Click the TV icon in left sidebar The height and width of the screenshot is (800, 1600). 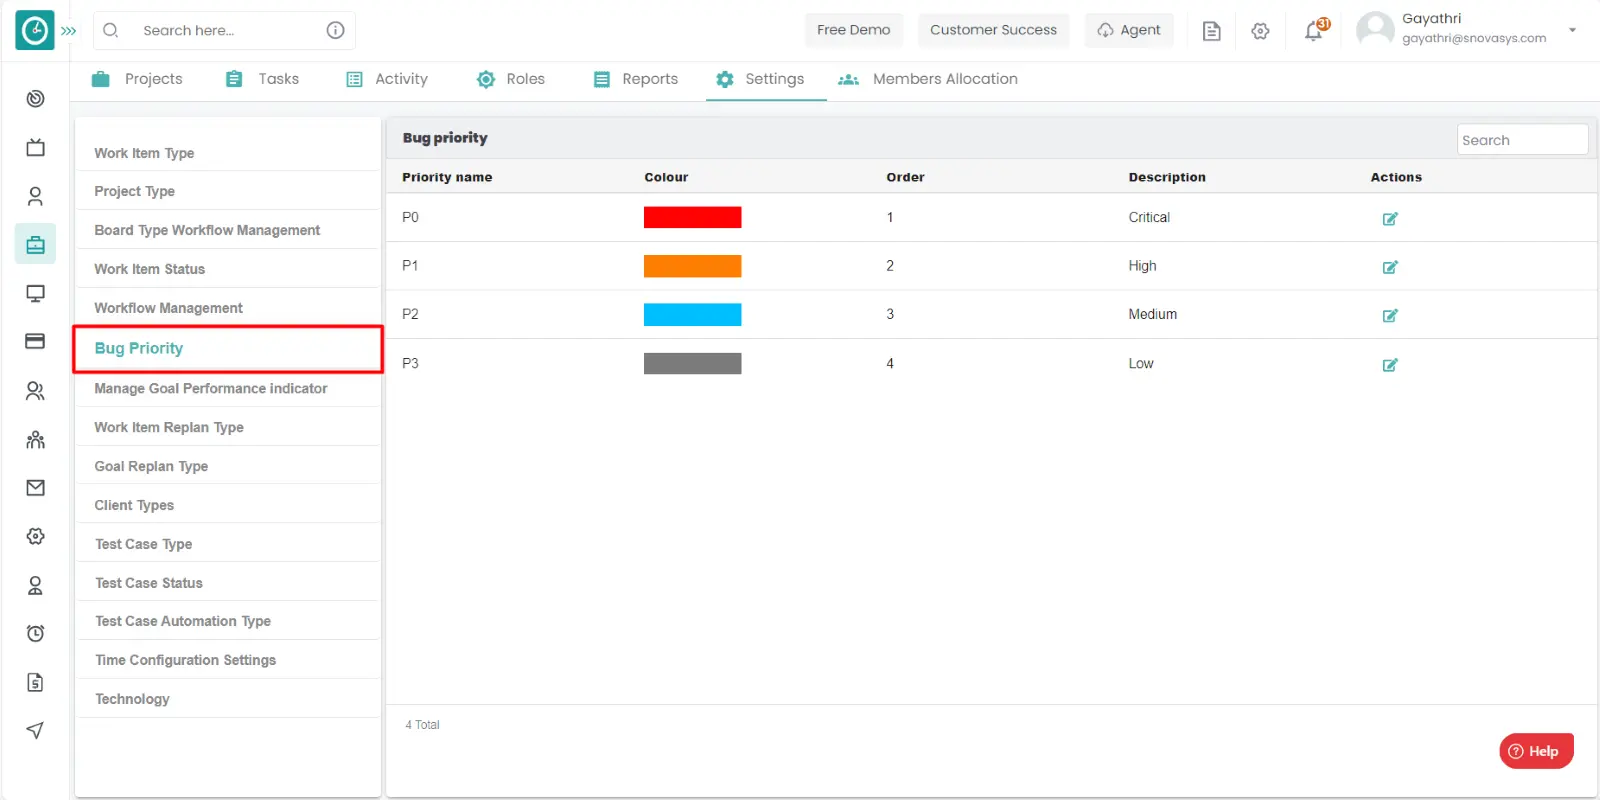[35, 147]
